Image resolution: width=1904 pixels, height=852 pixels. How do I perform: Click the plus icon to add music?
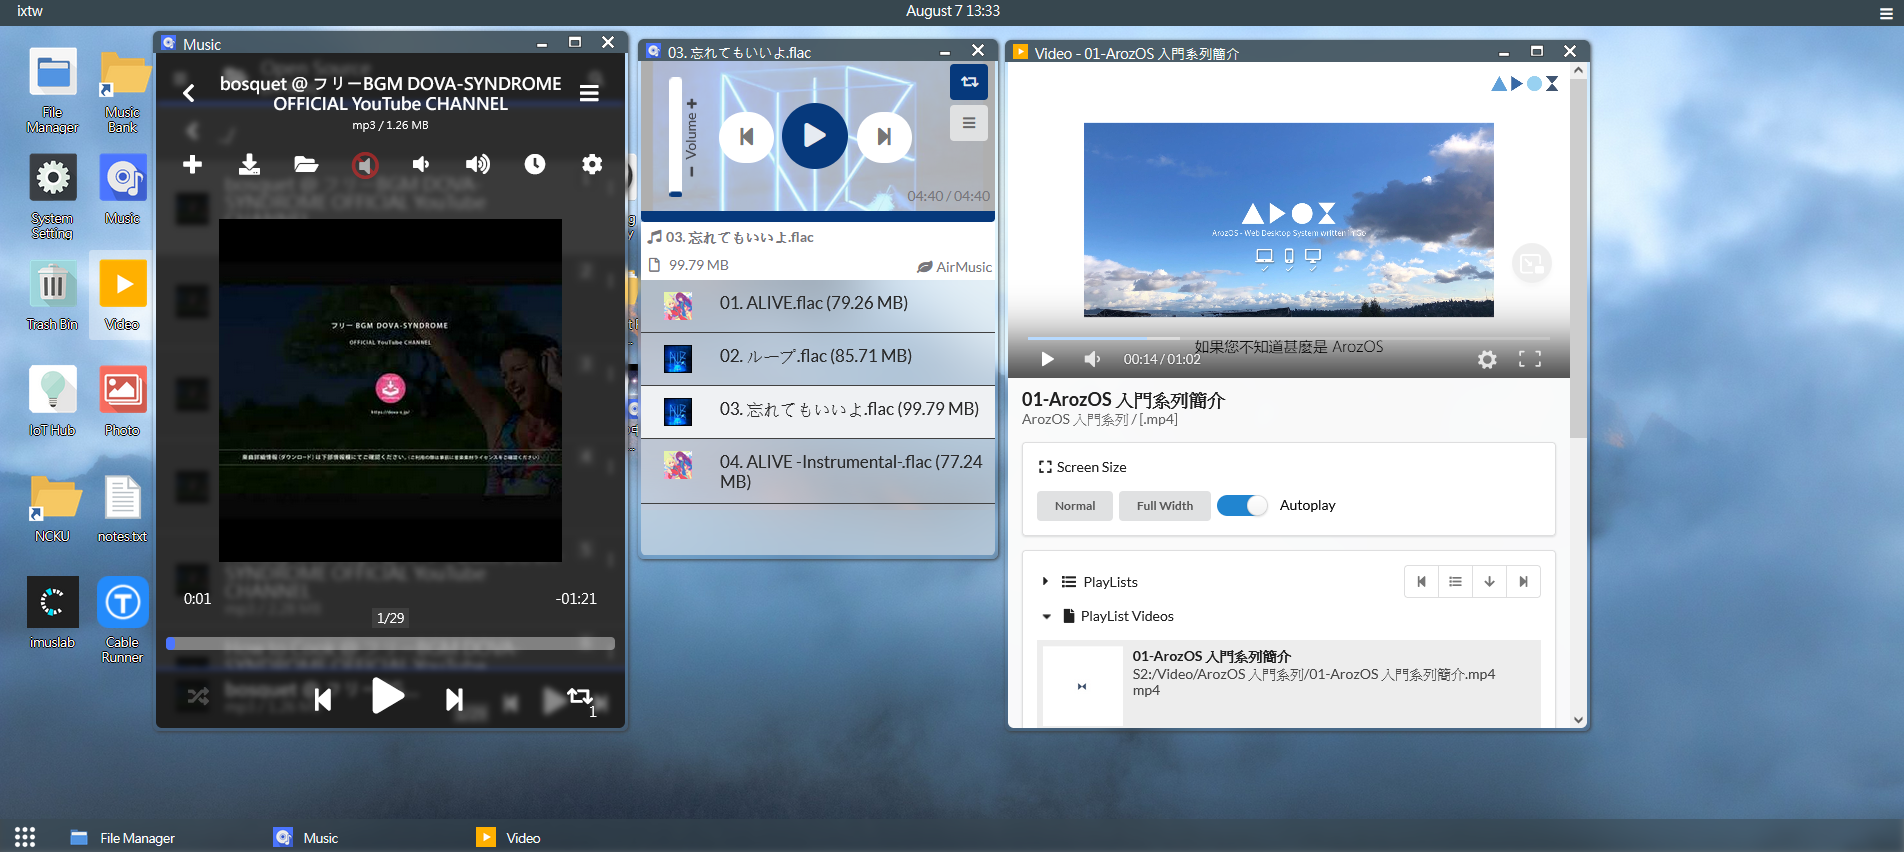pyautogui.click(x=192, y=164)
